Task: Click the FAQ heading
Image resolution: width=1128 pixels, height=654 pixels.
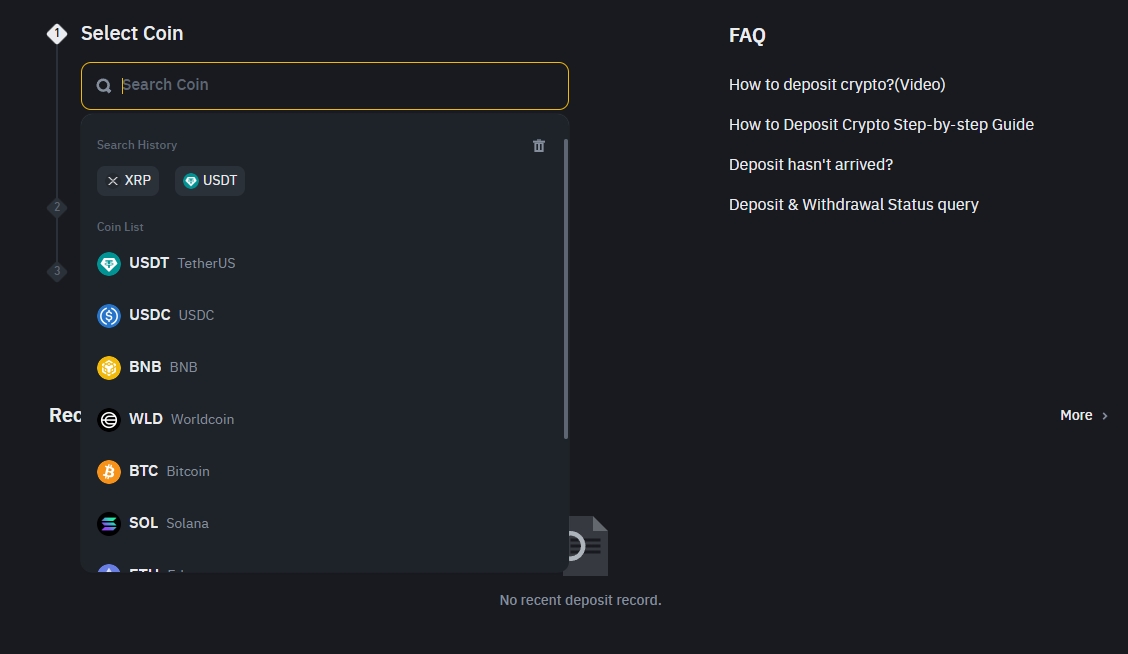Action: [747, 35]
